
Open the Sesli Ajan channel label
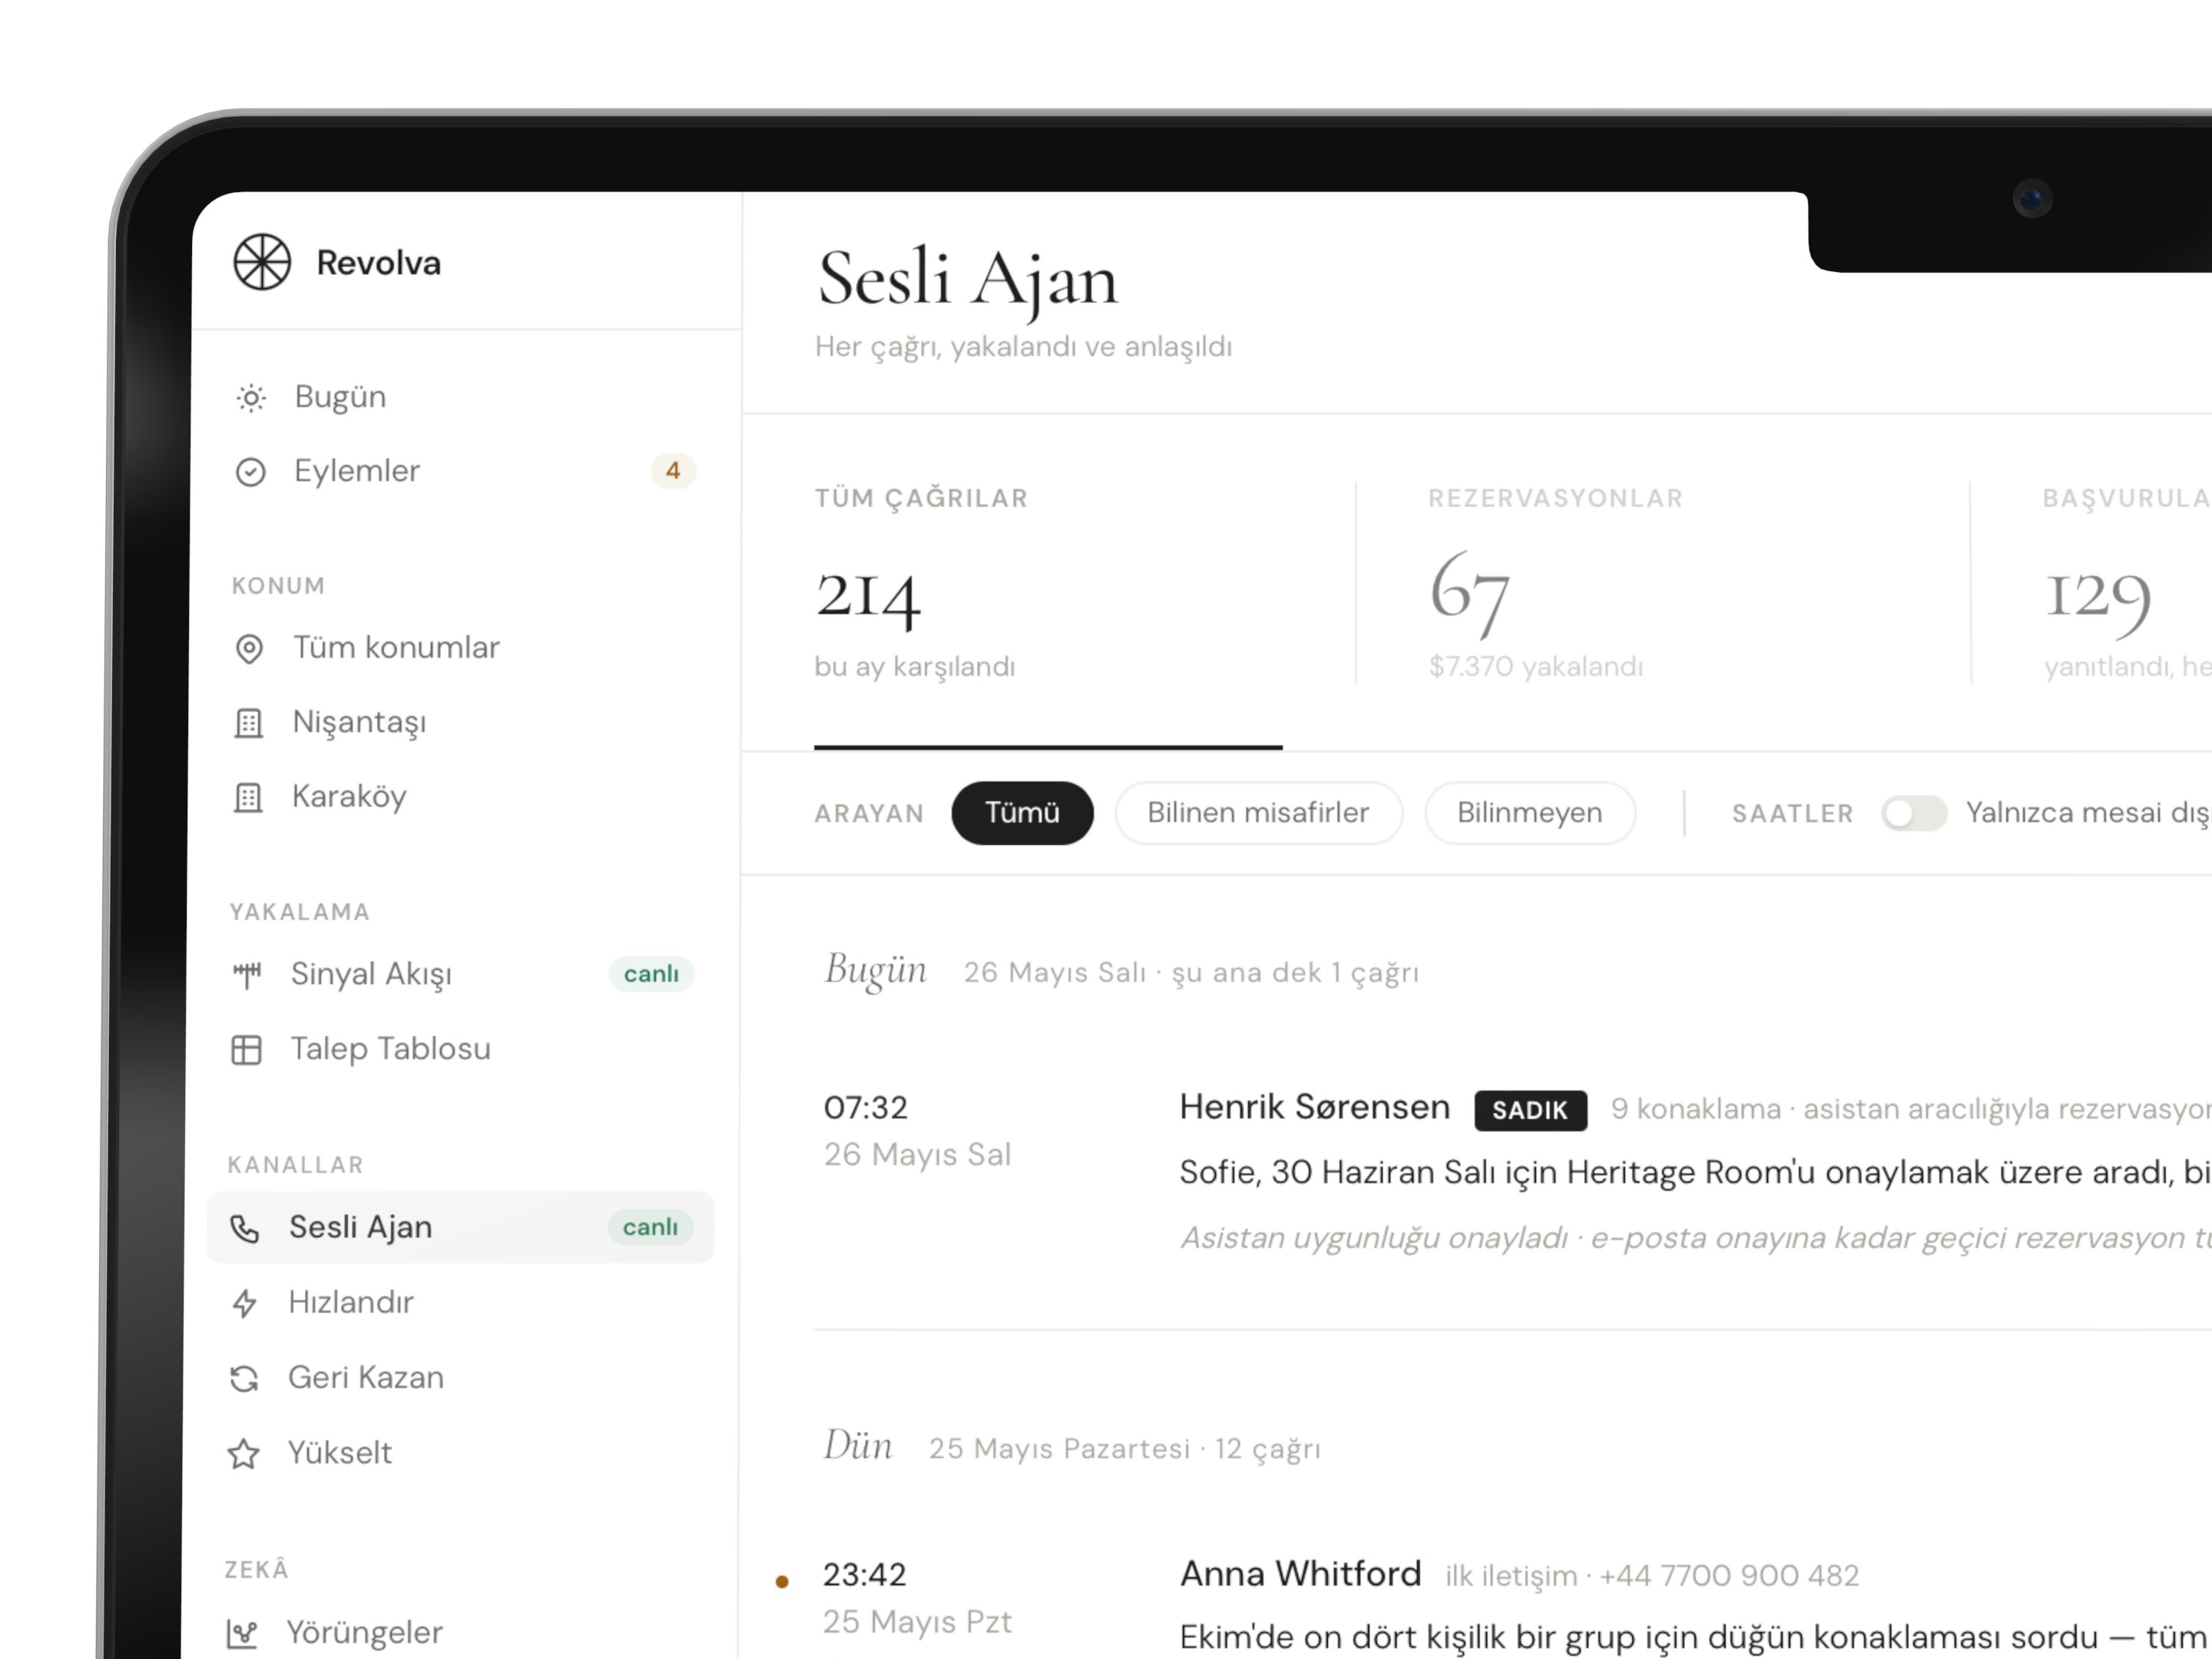(360, 1227)
